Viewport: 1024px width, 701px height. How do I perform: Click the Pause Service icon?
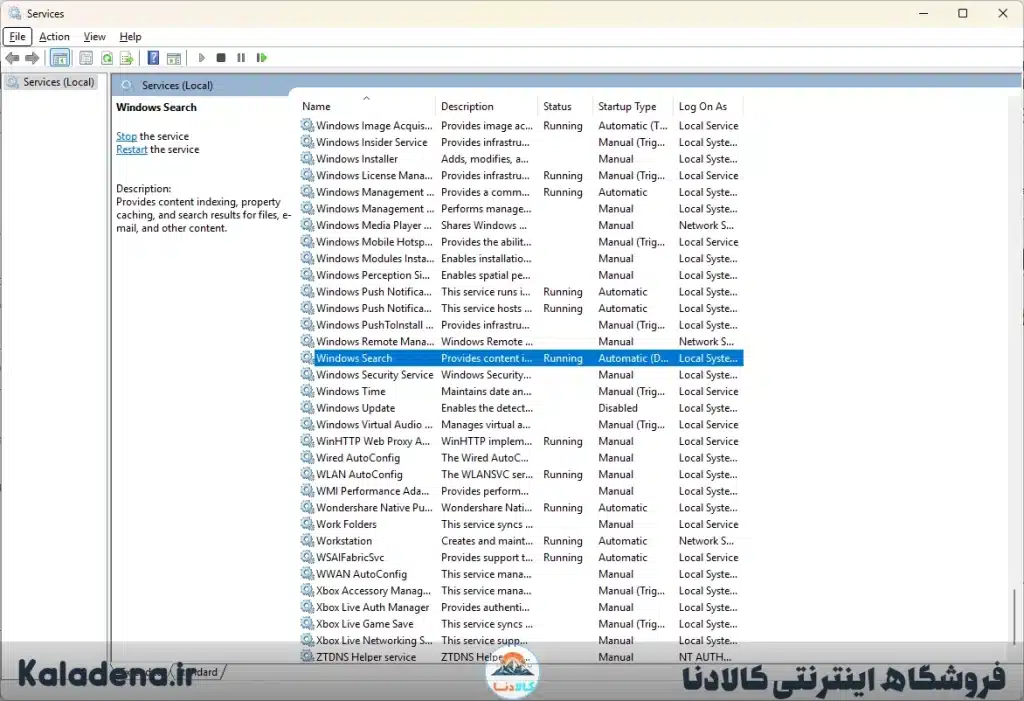pos(241,58)
